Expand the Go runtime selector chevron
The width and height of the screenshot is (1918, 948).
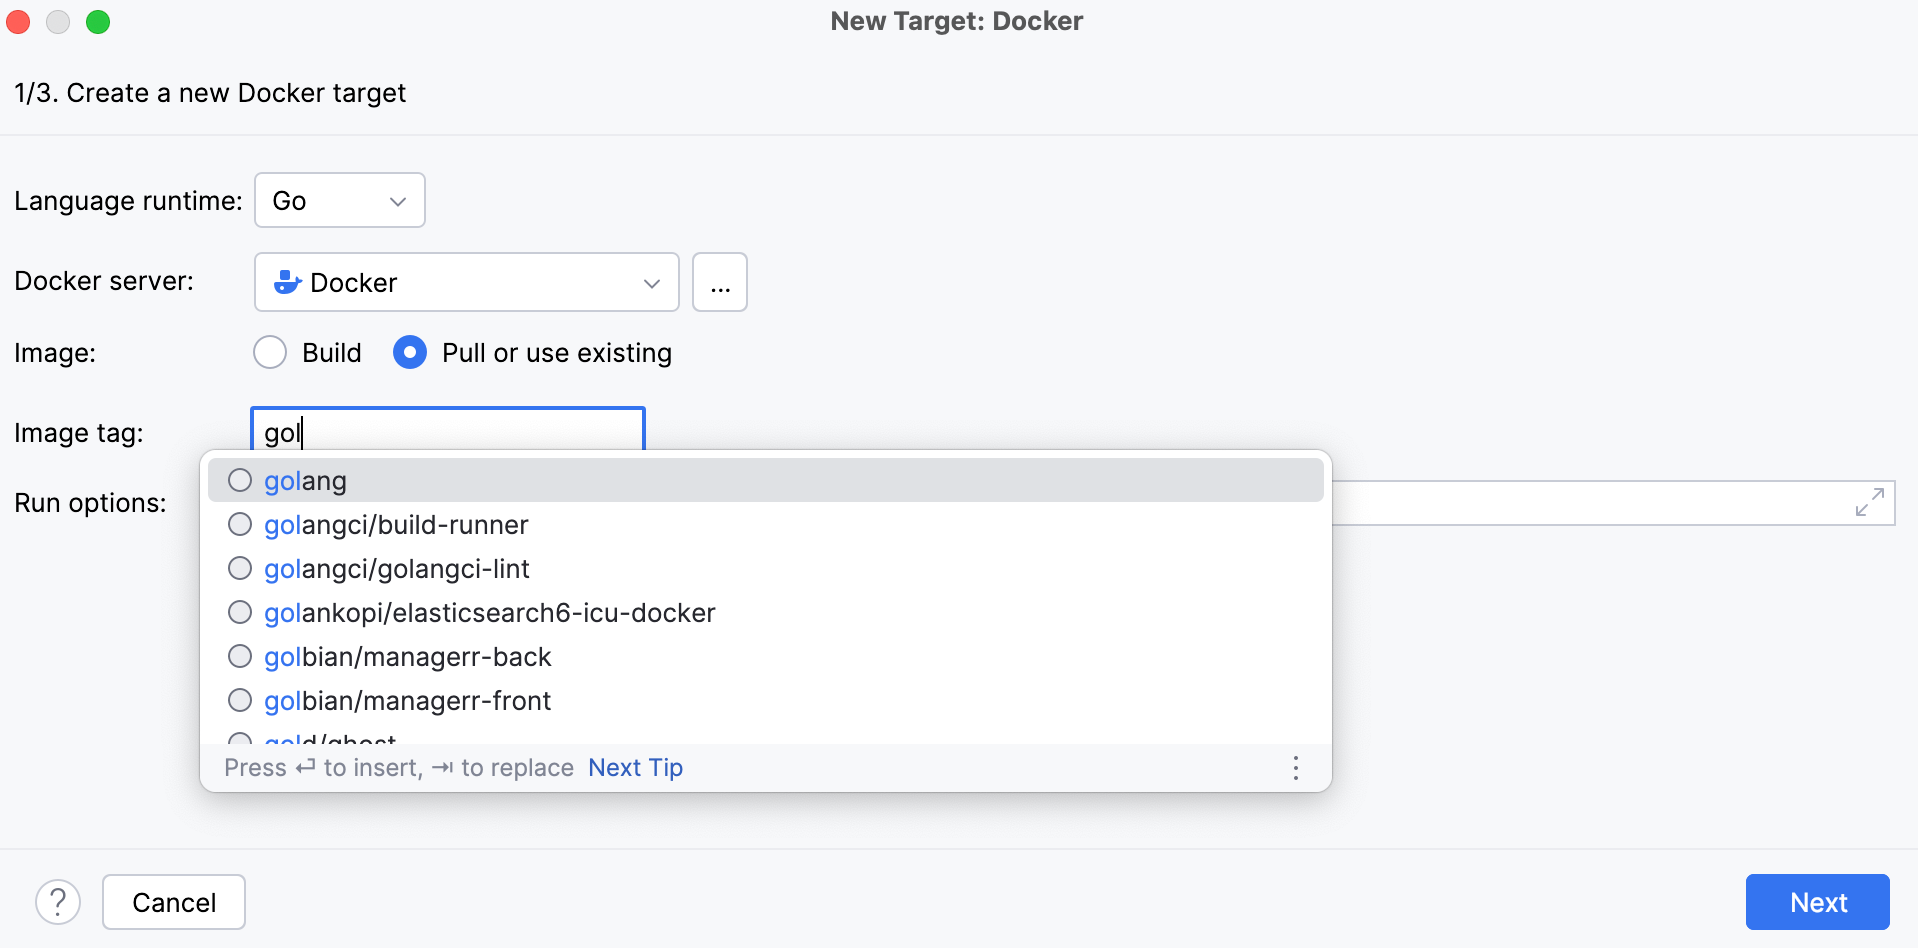point(396,200)
